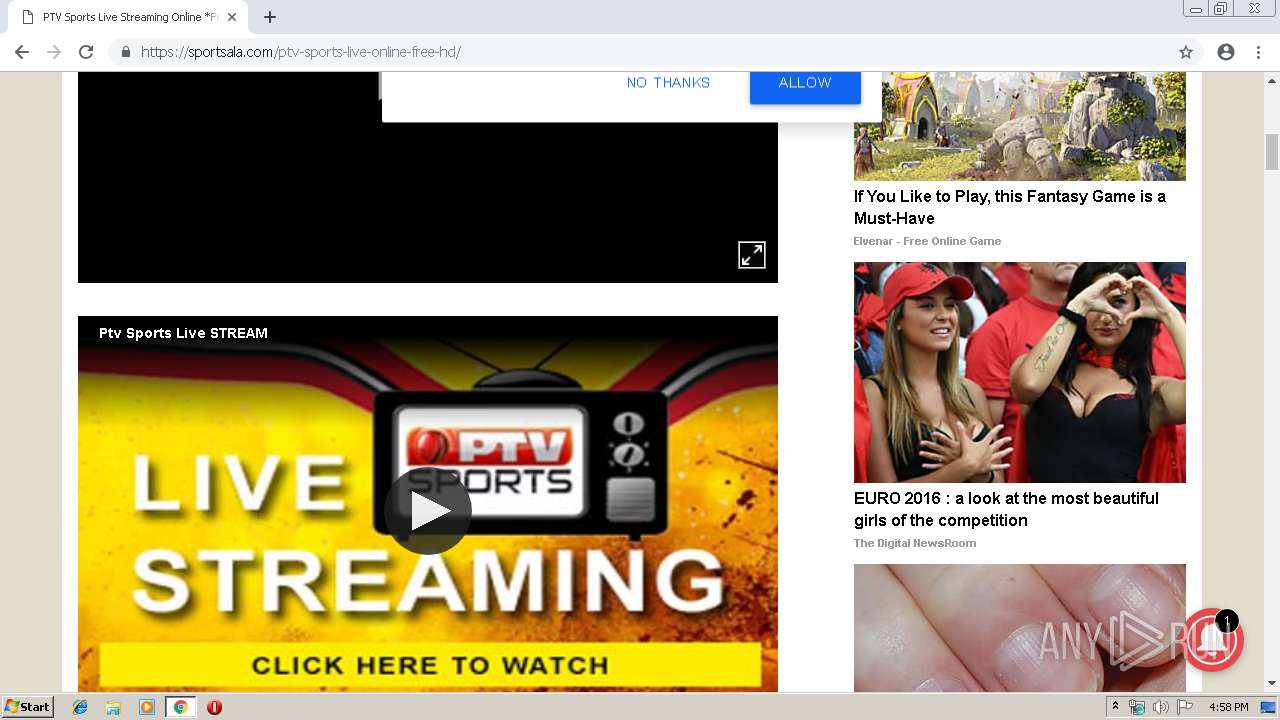Image resolution: width=1280 pixels, height=720 pixels.
Task: Open The Digital NewsRoom source label
Action: click(x=915, y=543)
